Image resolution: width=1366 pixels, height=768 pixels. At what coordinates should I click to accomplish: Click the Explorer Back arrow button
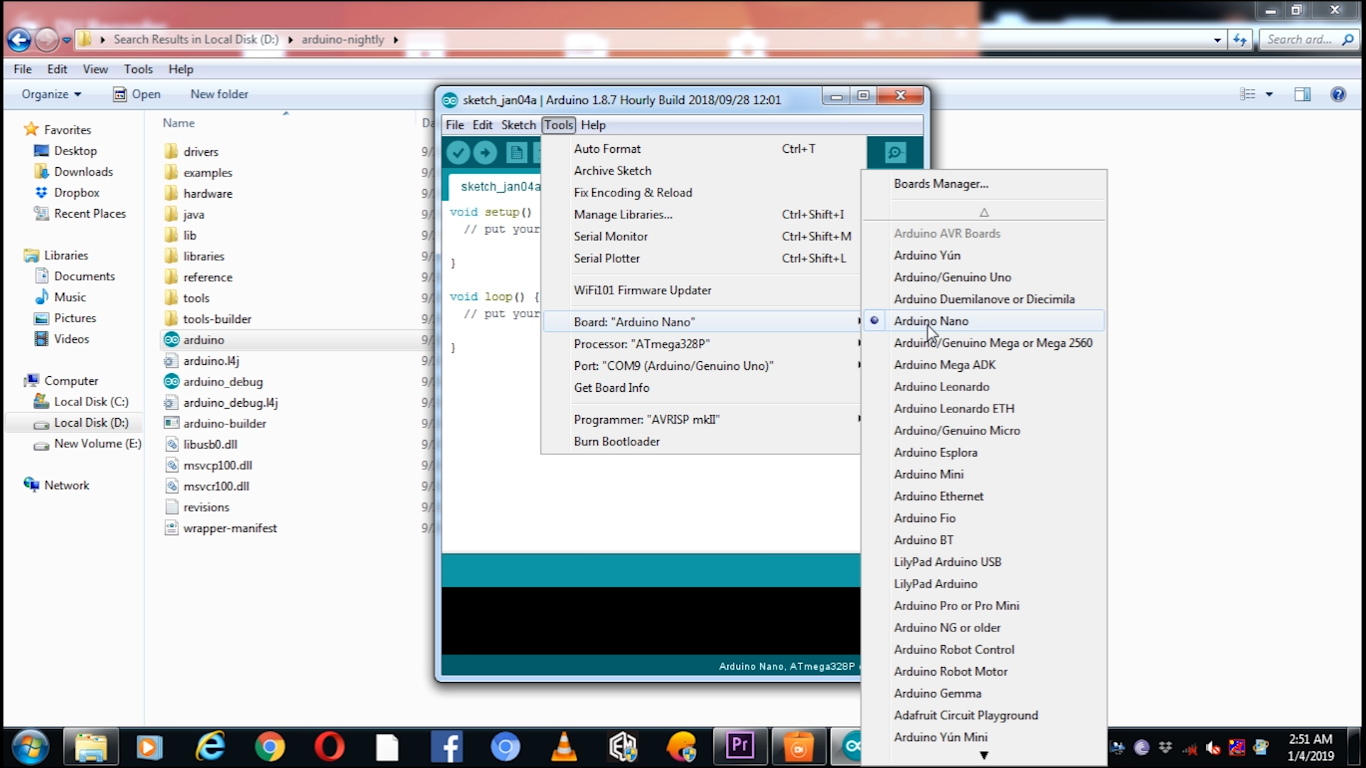[x=19, y=40]
